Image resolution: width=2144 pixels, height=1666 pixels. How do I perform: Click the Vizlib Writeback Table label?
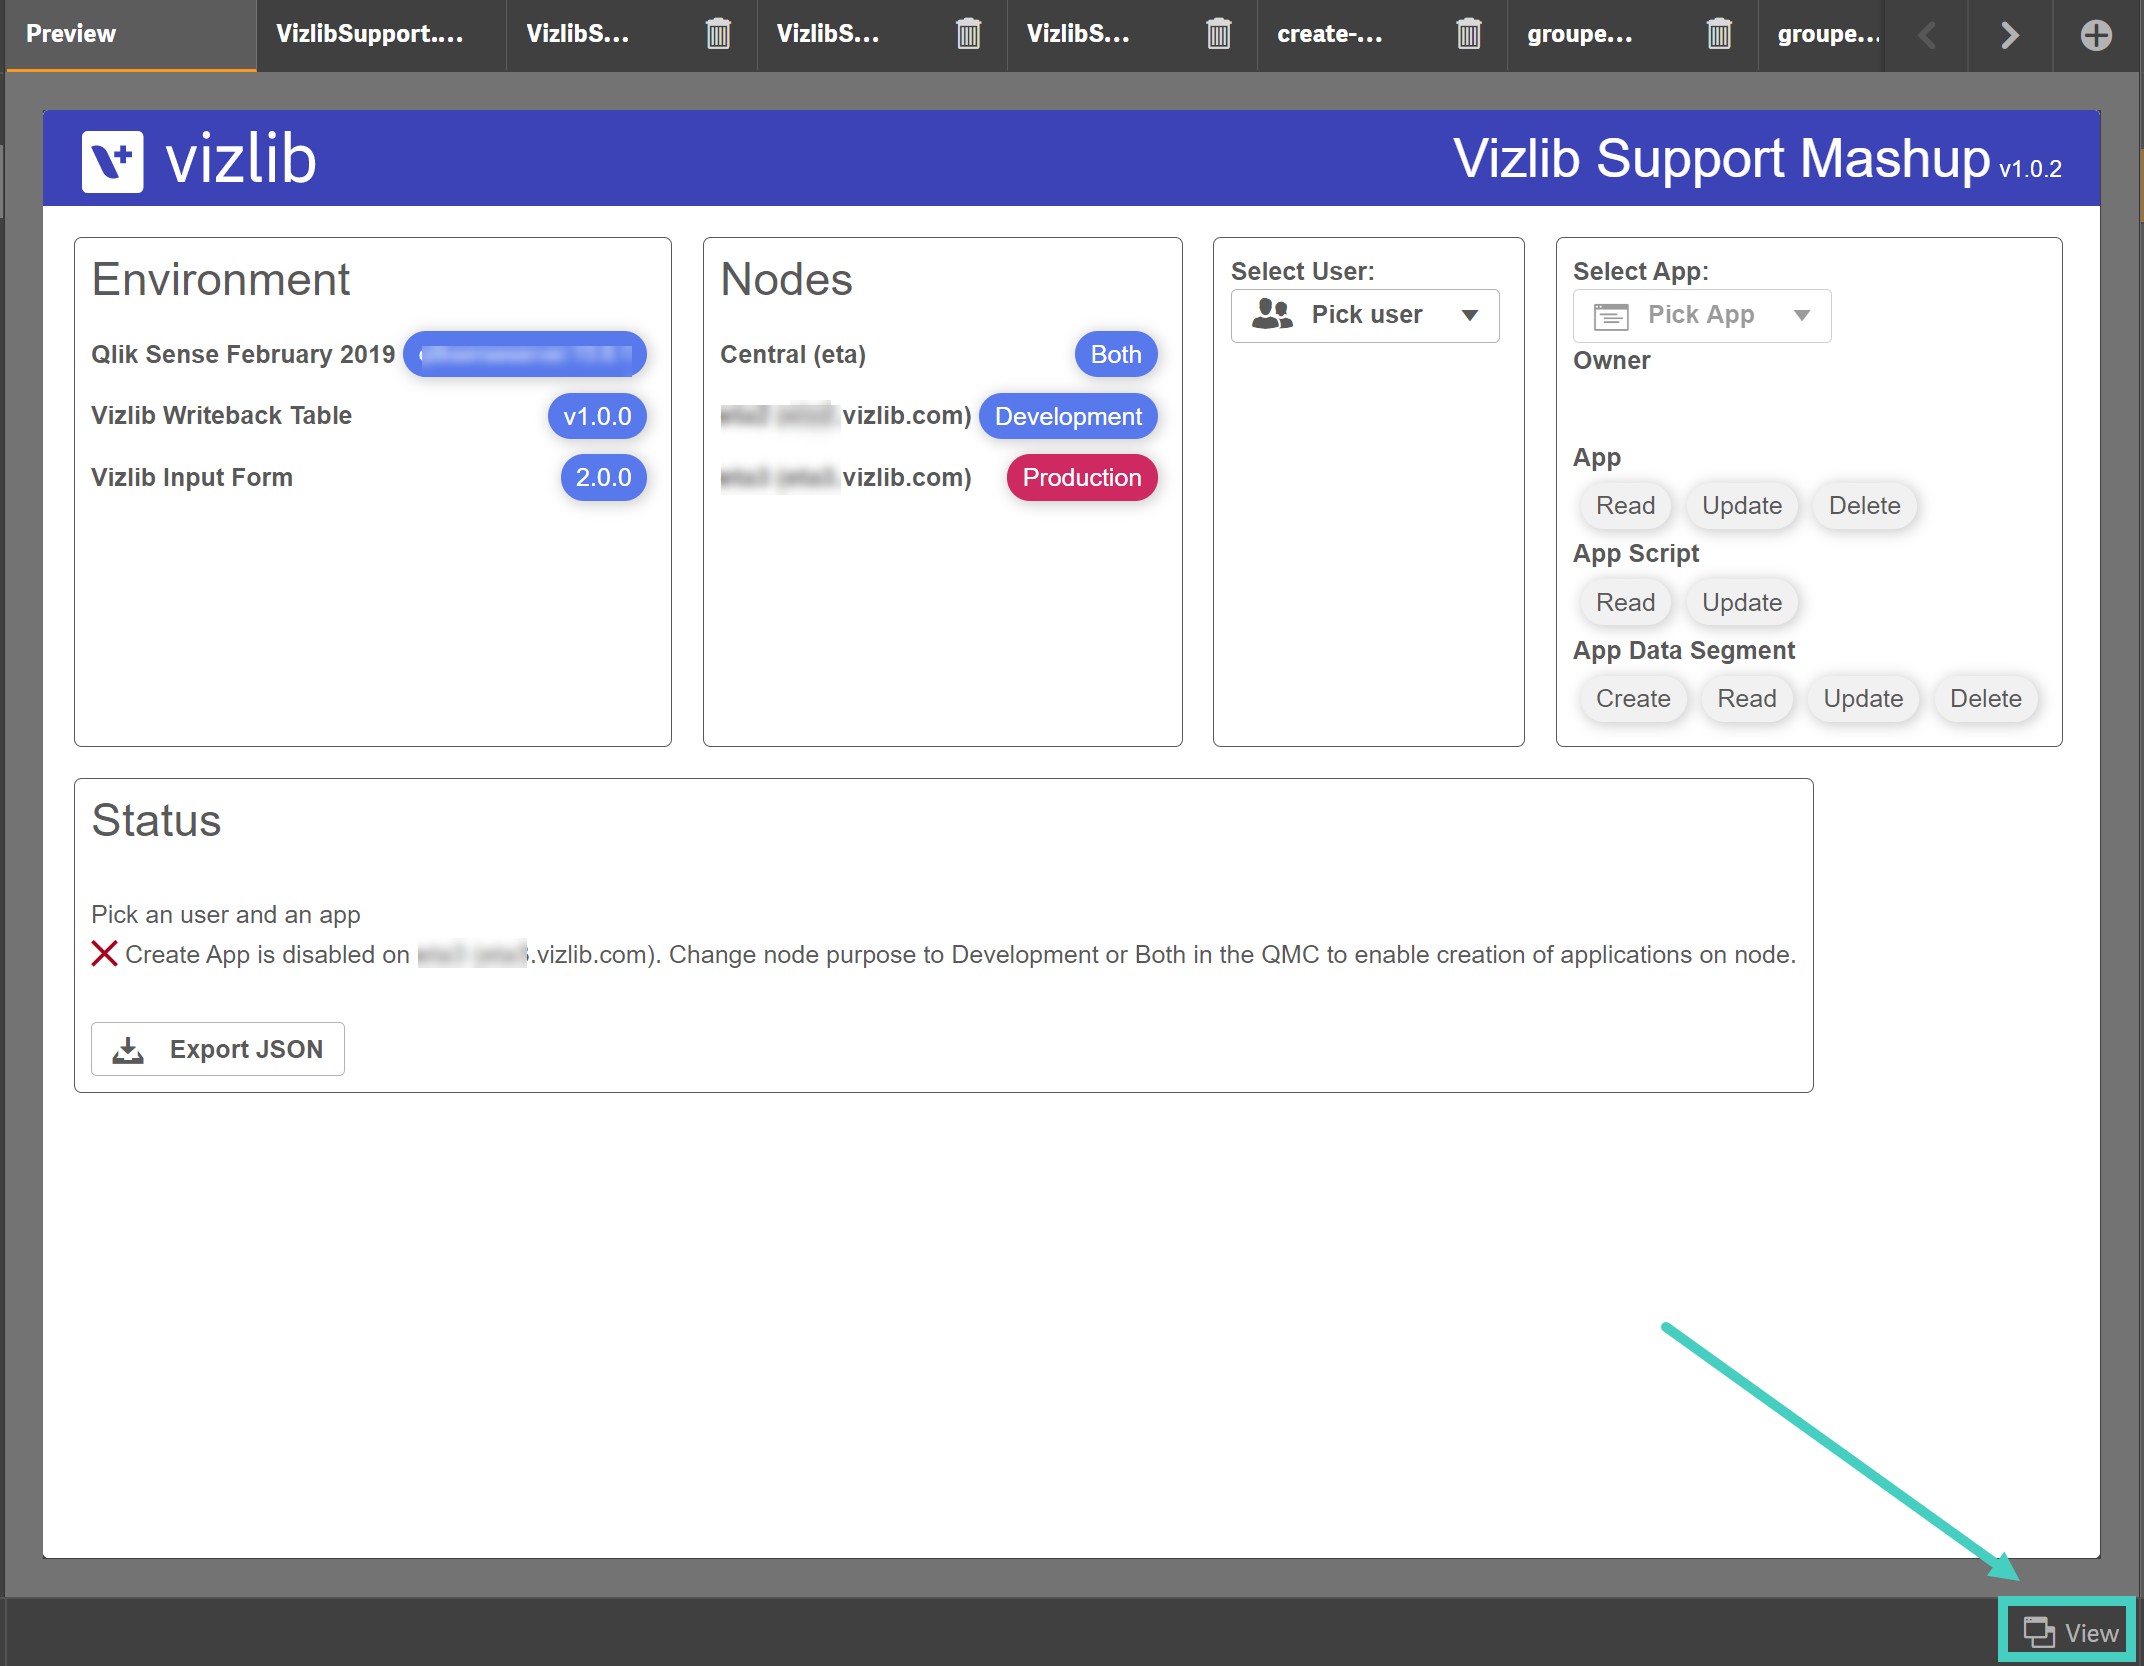click(x=221, y=415)
